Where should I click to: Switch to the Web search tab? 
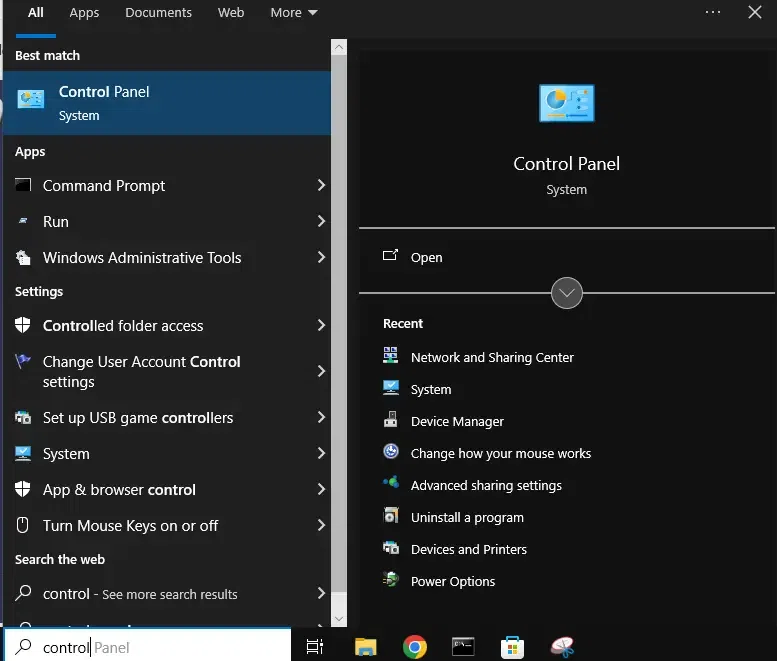[x=230, y=12]
